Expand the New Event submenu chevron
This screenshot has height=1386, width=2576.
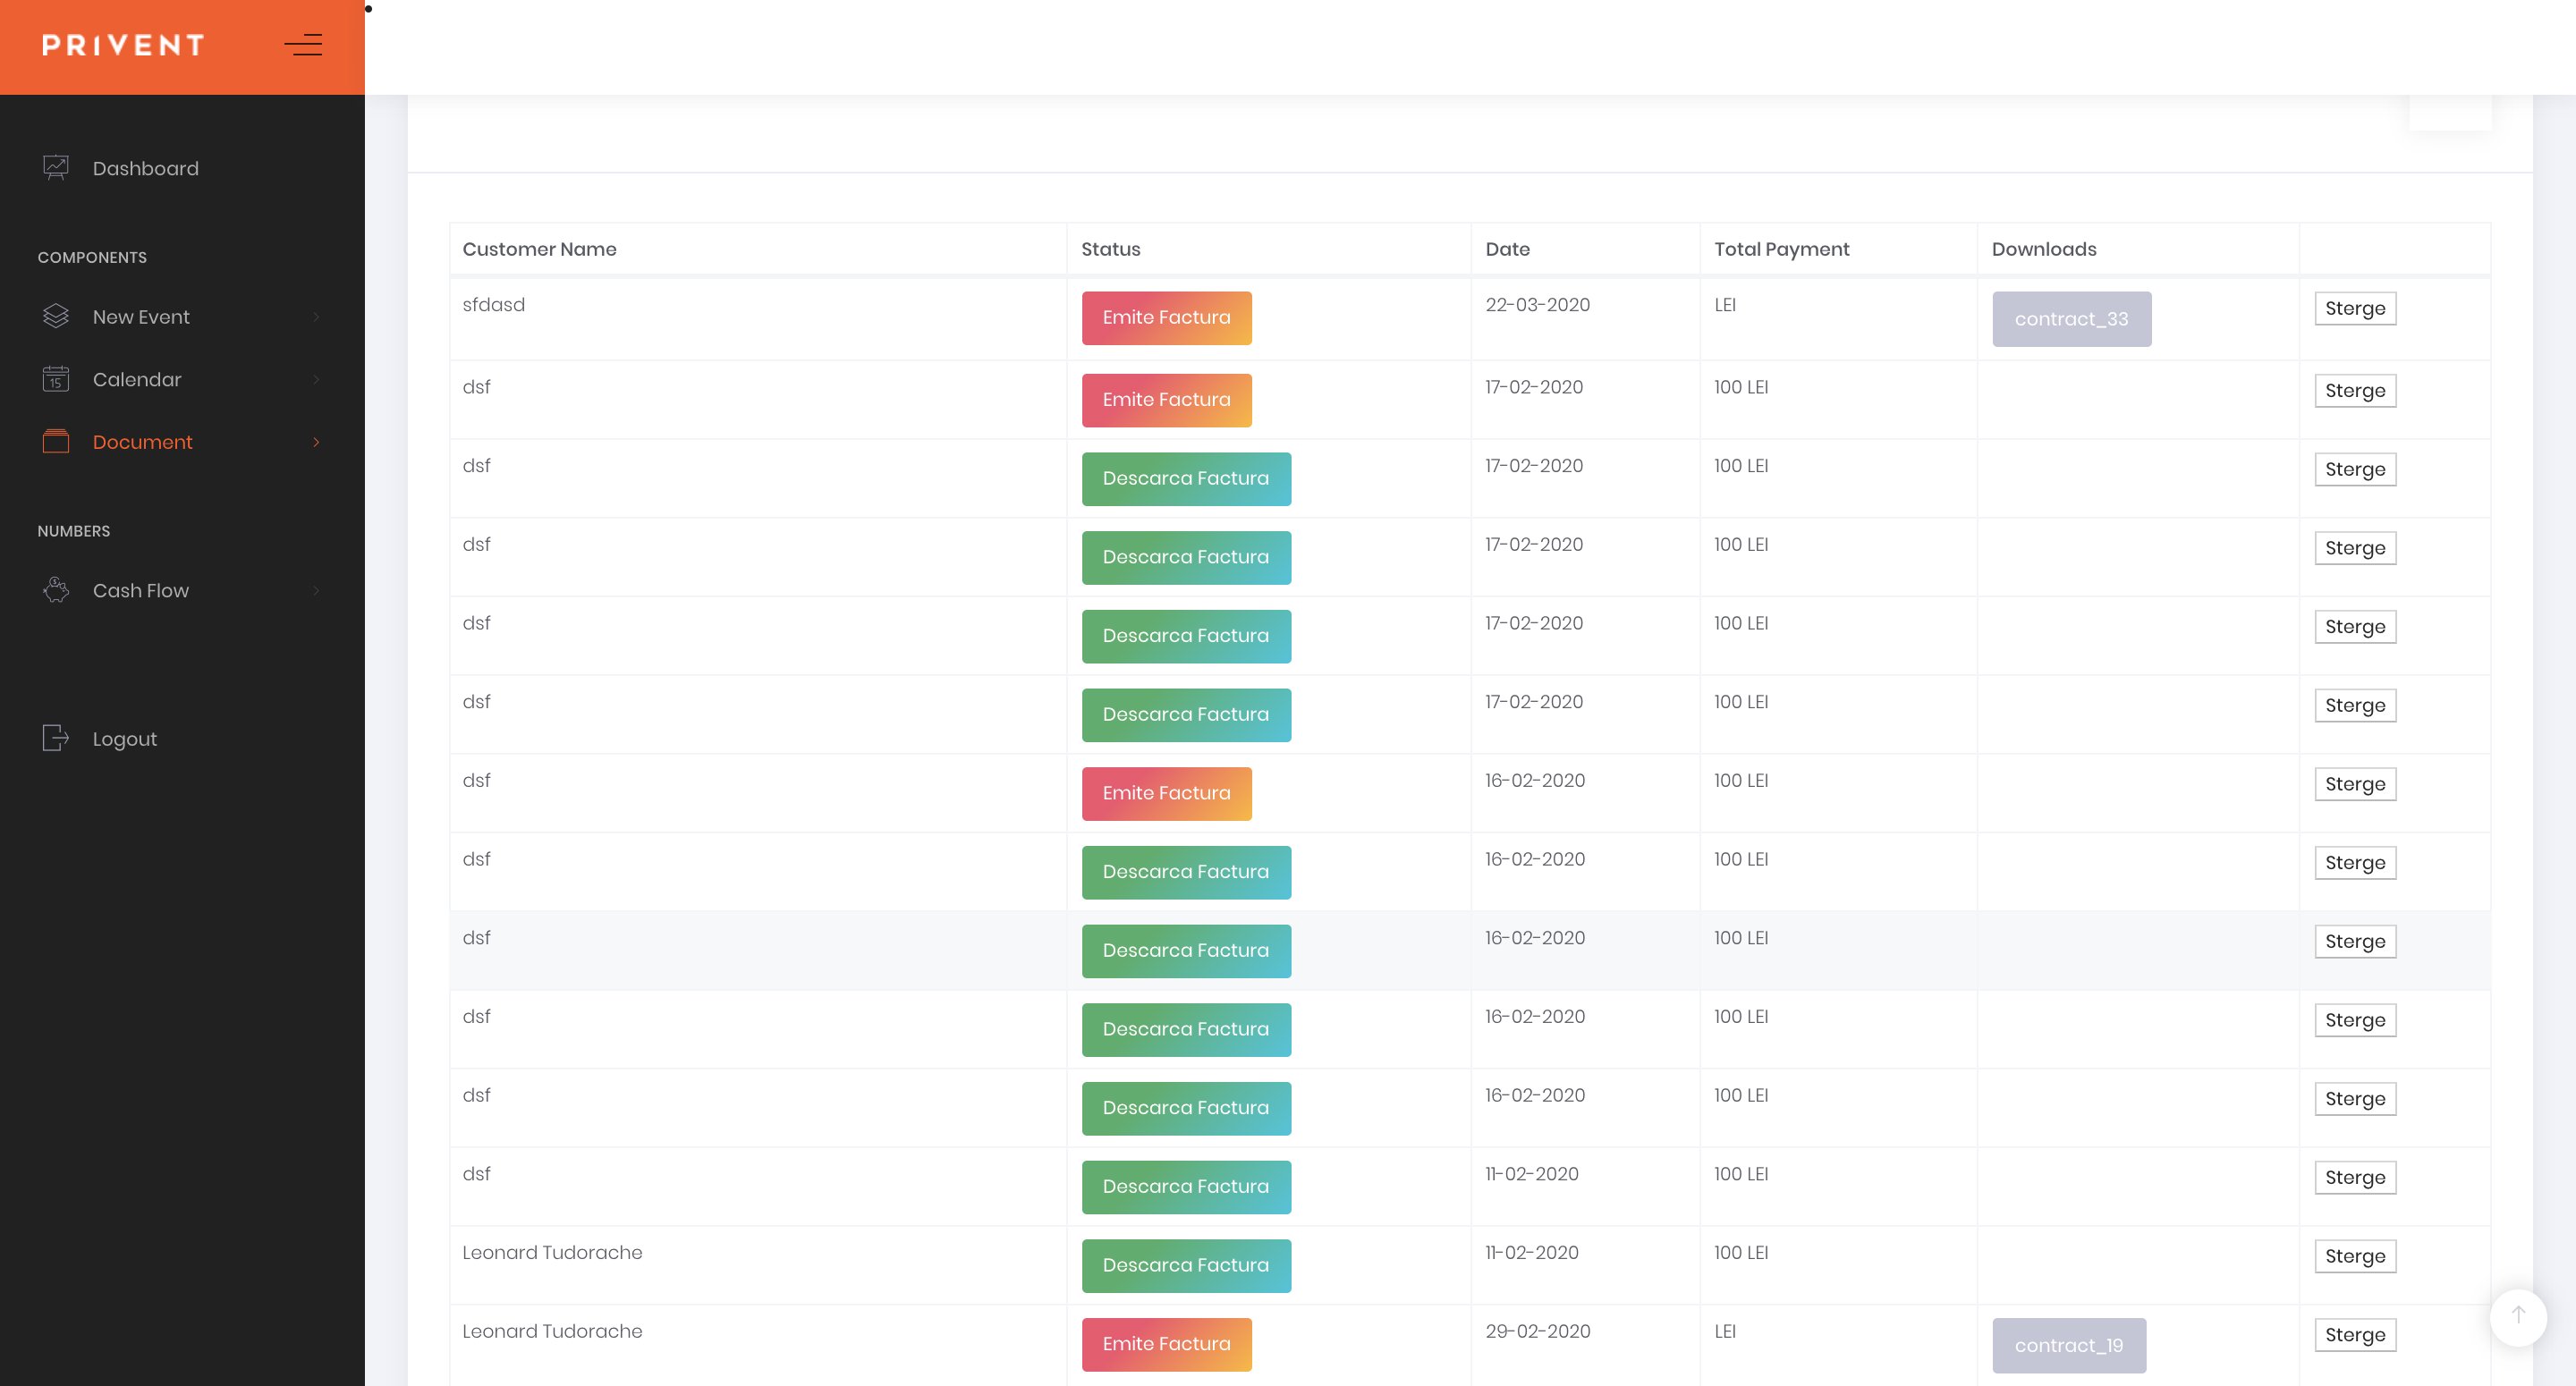click(316, 317)
